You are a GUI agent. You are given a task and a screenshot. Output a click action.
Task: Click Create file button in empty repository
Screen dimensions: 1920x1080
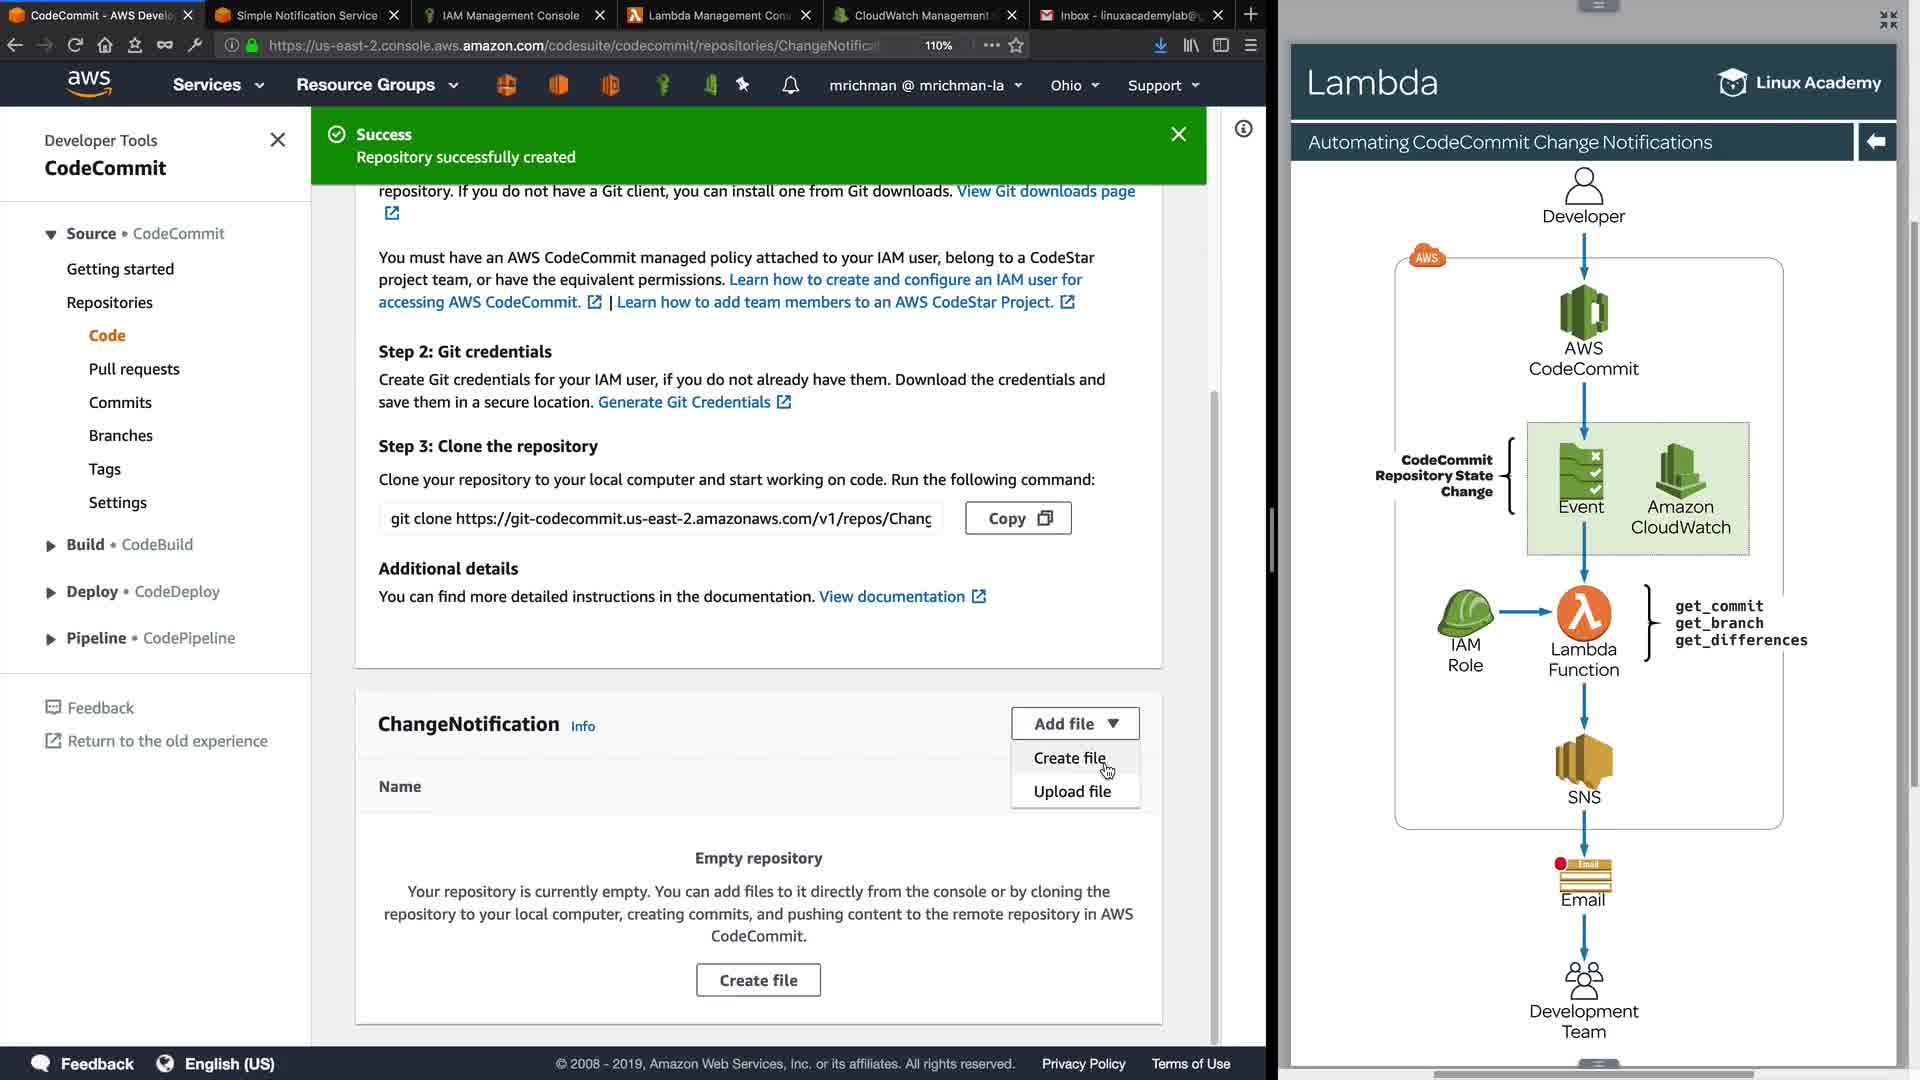point(758,980)
